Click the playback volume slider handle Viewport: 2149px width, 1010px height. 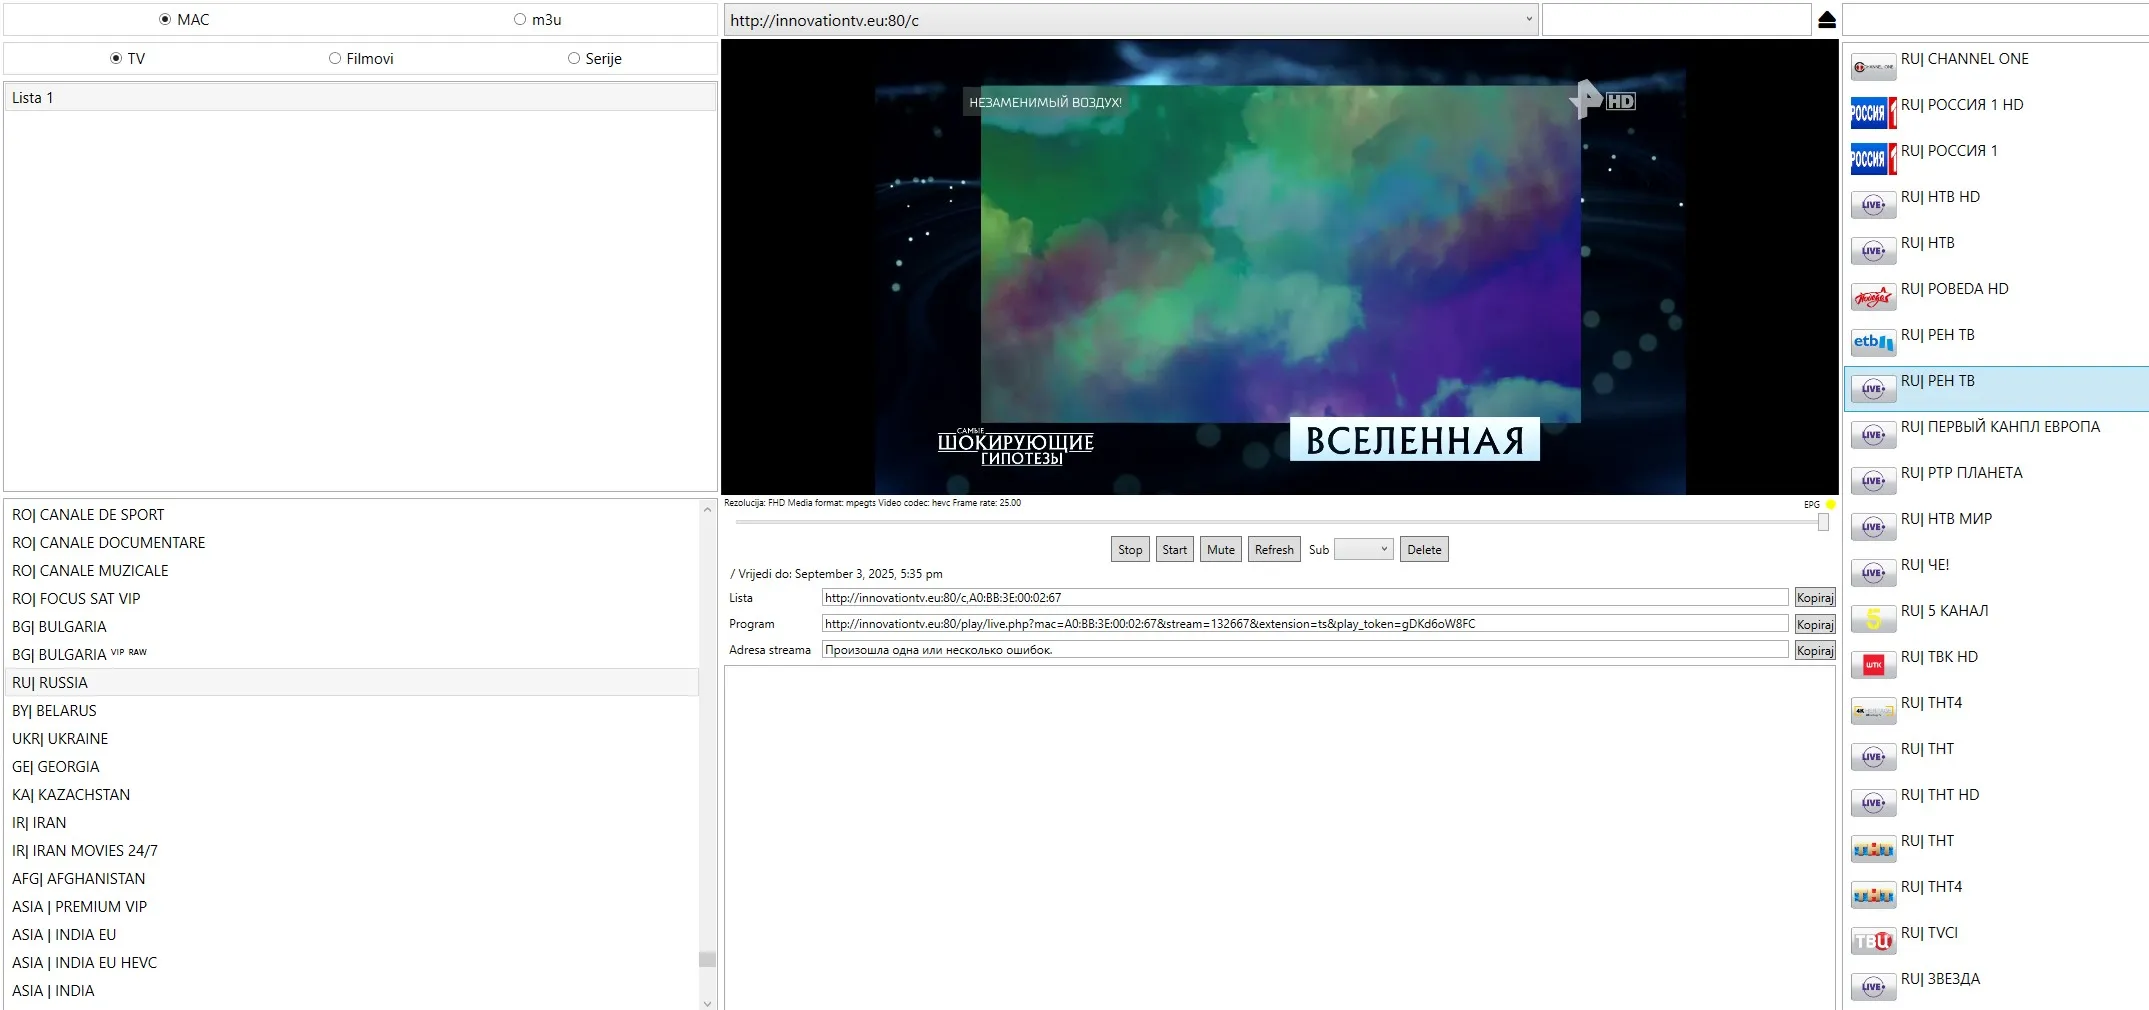(1823, 522)
